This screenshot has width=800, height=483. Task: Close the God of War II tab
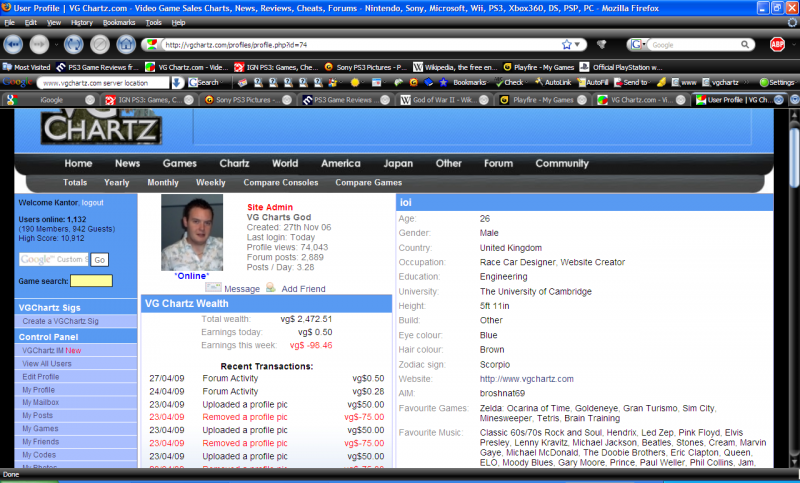[x=484, y=100]
